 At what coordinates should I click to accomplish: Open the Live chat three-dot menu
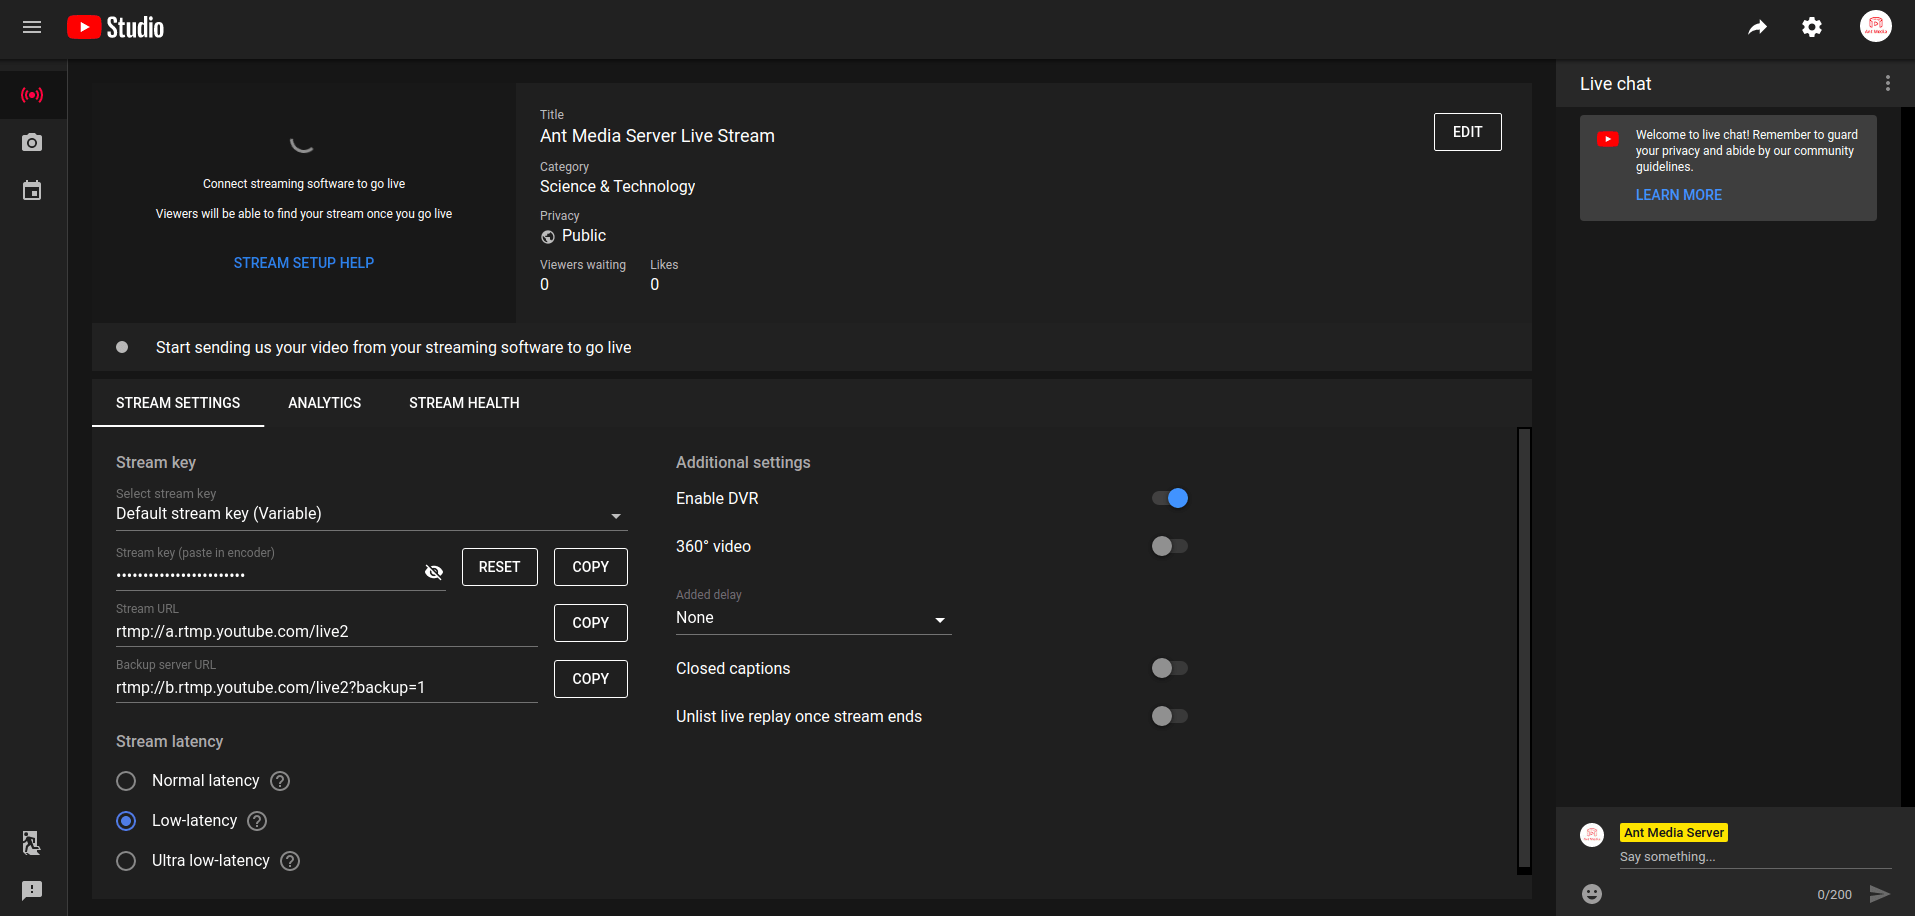1888,84
